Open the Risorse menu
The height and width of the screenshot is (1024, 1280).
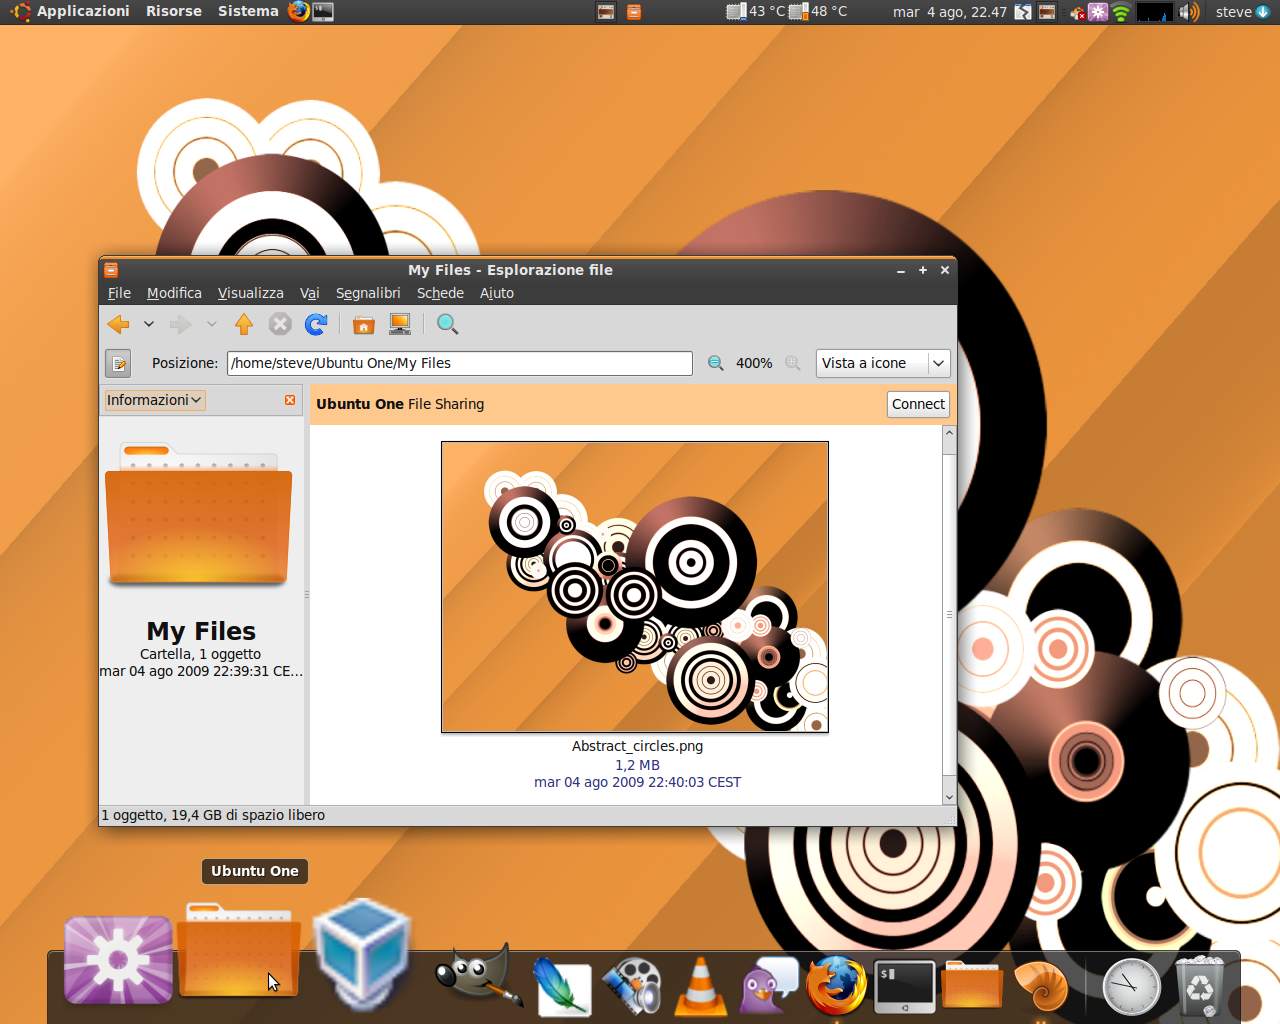pyautogui.click(x=174, y=11)
